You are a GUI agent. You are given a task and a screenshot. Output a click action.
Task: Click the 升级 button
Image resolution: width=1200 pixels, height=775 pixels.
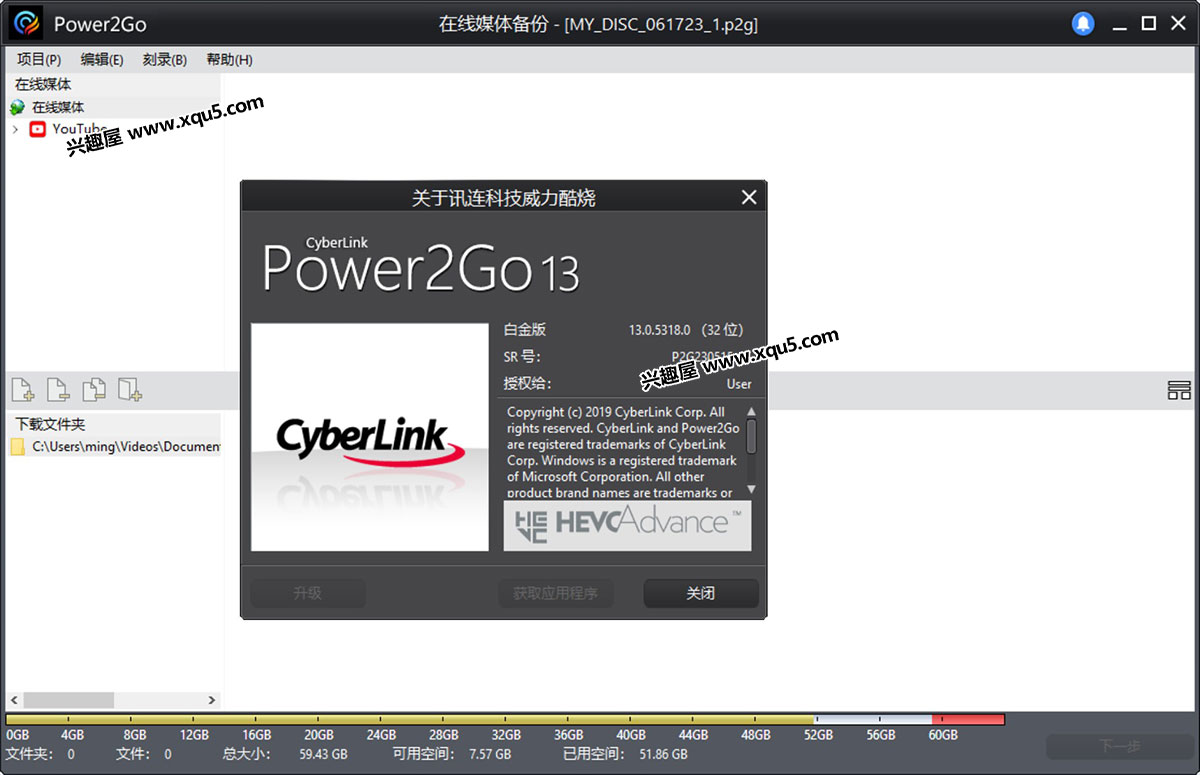coord(308,593)
